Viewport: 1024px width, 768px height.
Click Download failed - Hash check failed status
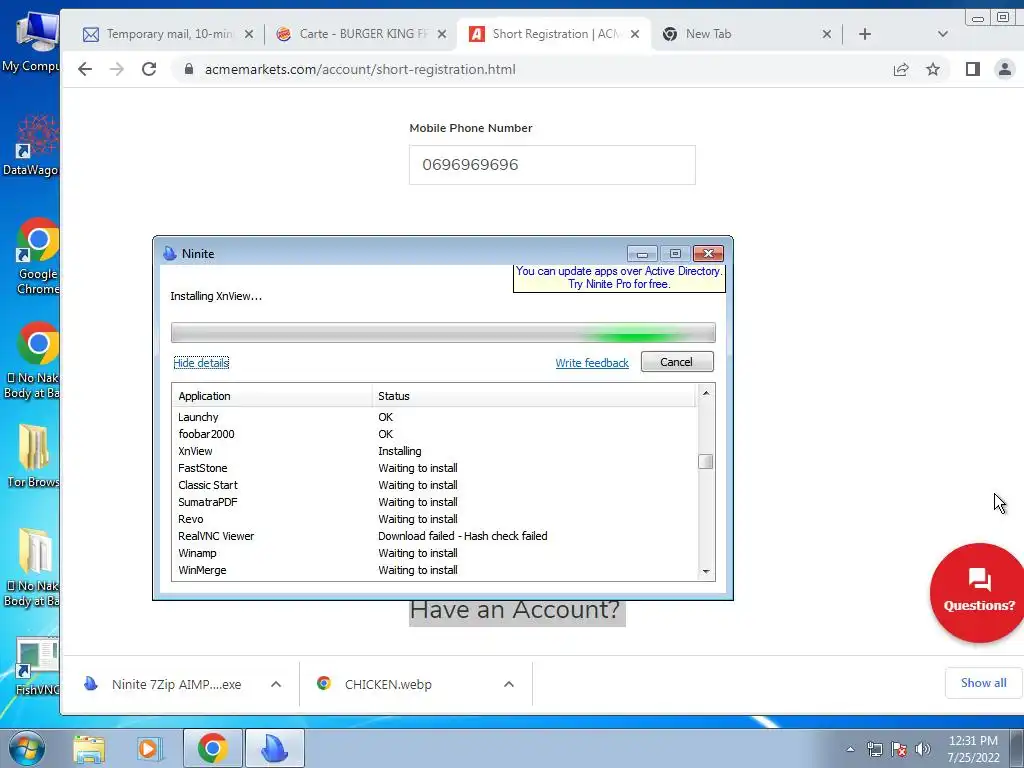point(462,536)
